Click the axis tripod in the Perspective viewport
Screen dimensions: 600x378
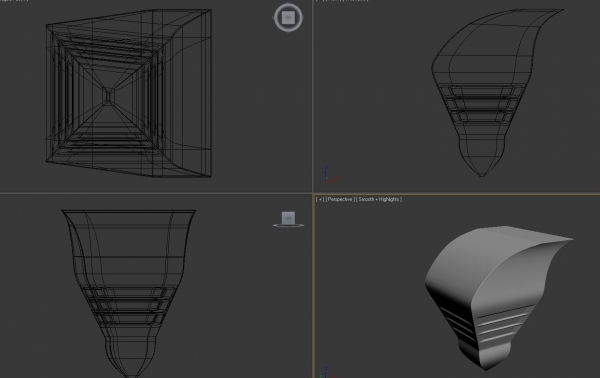pyautogui.click(x=326, y=372)
